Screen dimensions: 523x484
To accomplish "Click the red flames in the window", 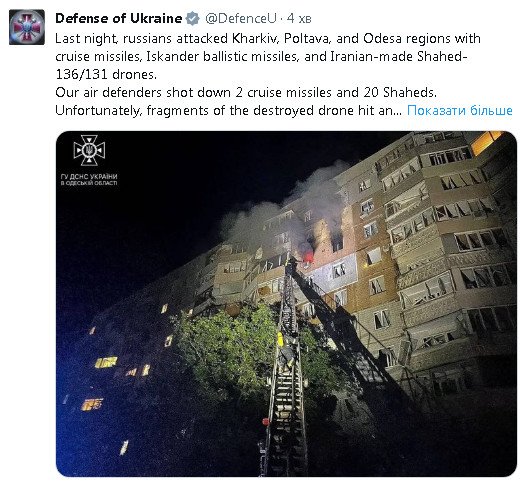I will click(x=309, y=257).
